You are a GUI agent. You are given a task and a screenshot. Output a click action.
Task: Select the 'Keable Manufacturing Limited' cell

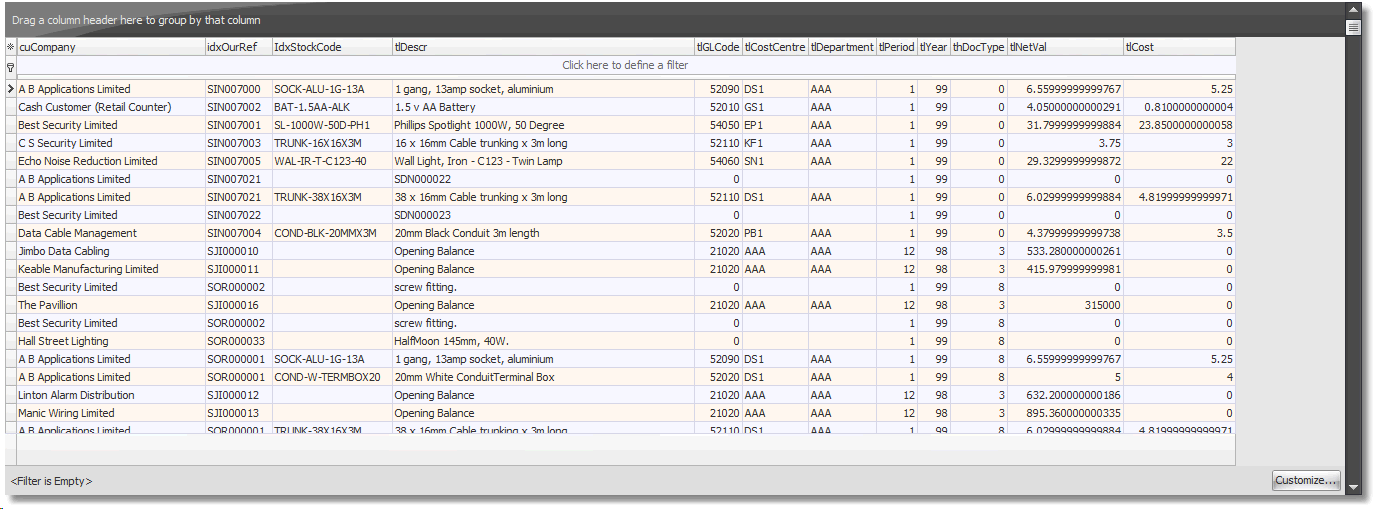(x=110, y=269)
